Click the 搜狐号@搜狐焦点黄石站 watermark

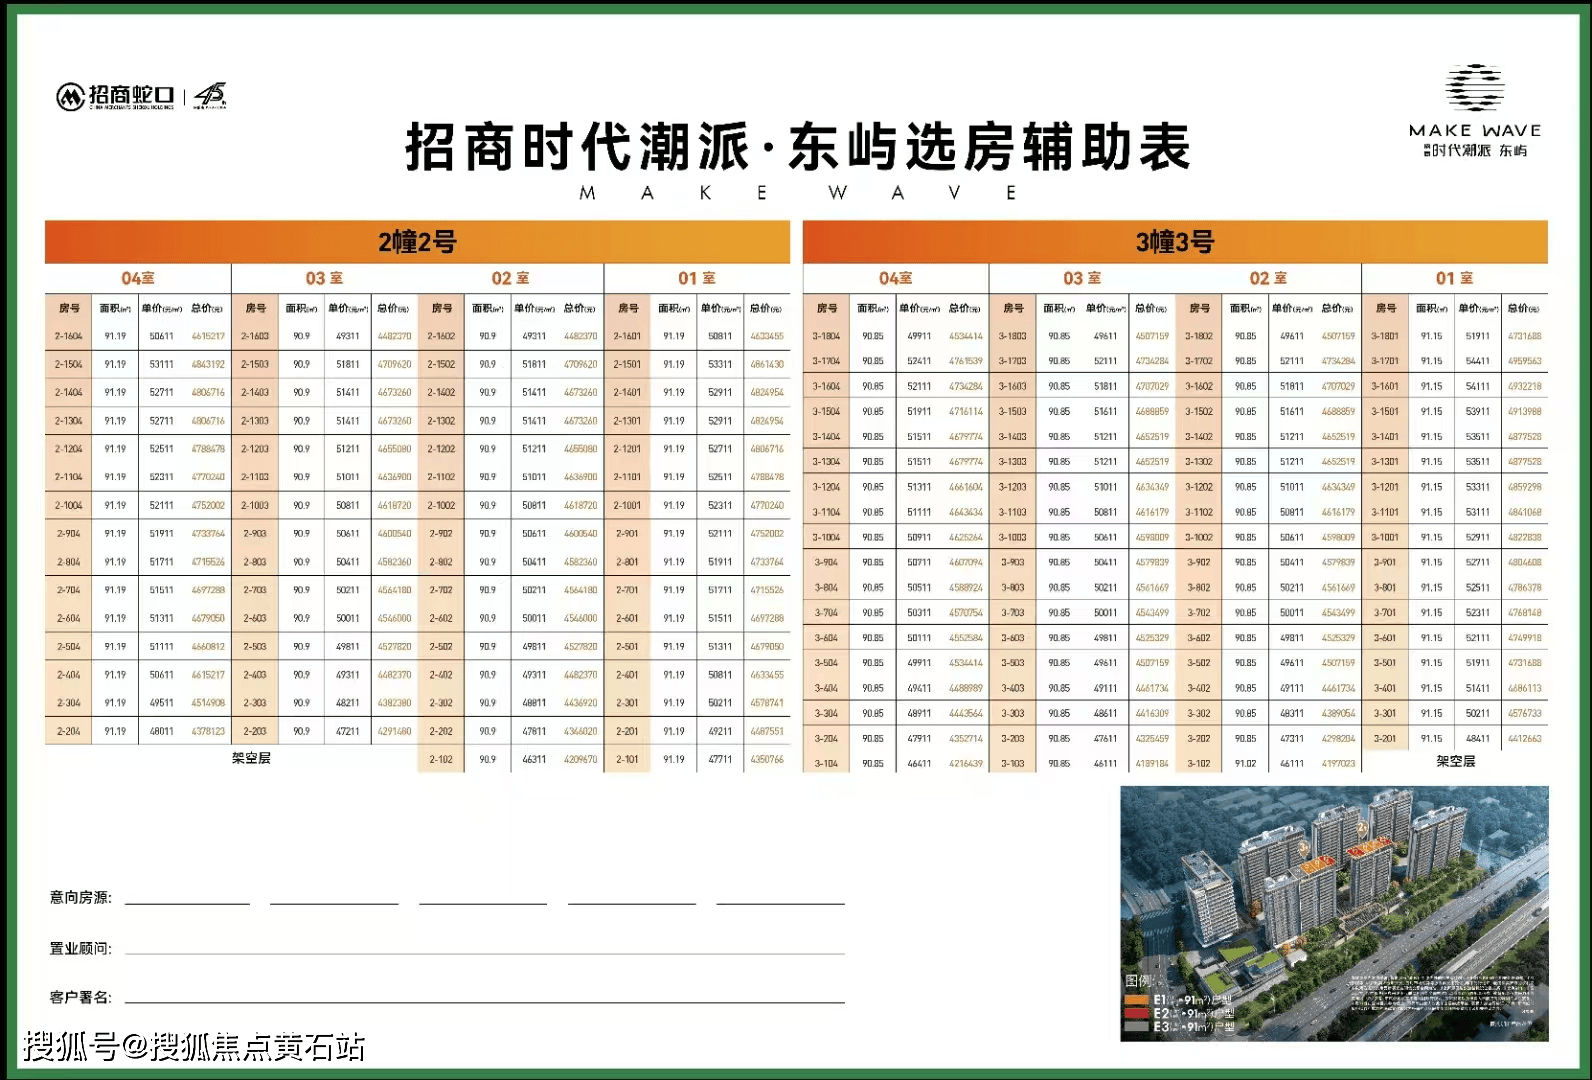coord(194,1047)
